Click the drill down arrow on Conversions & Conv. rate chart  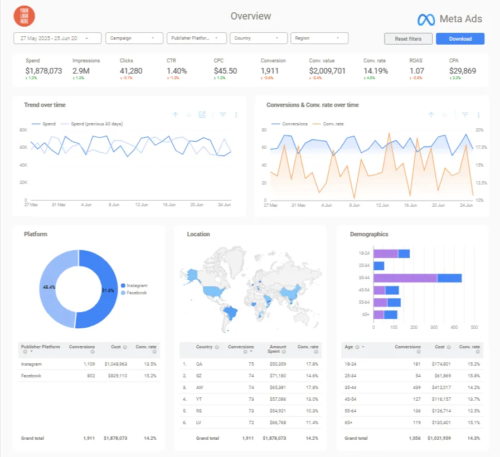point(445,115)
